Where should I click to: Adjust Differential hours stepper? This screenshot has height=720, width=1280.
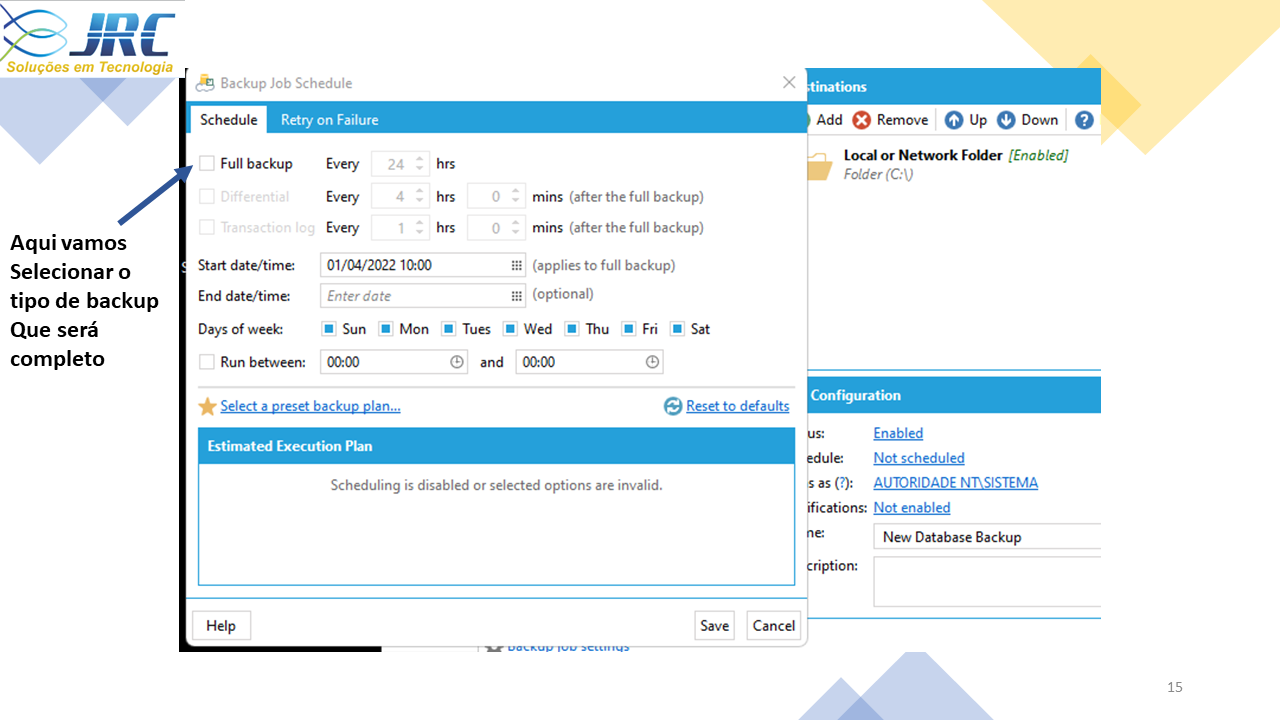pyautogui.click(x=420, y=197)
